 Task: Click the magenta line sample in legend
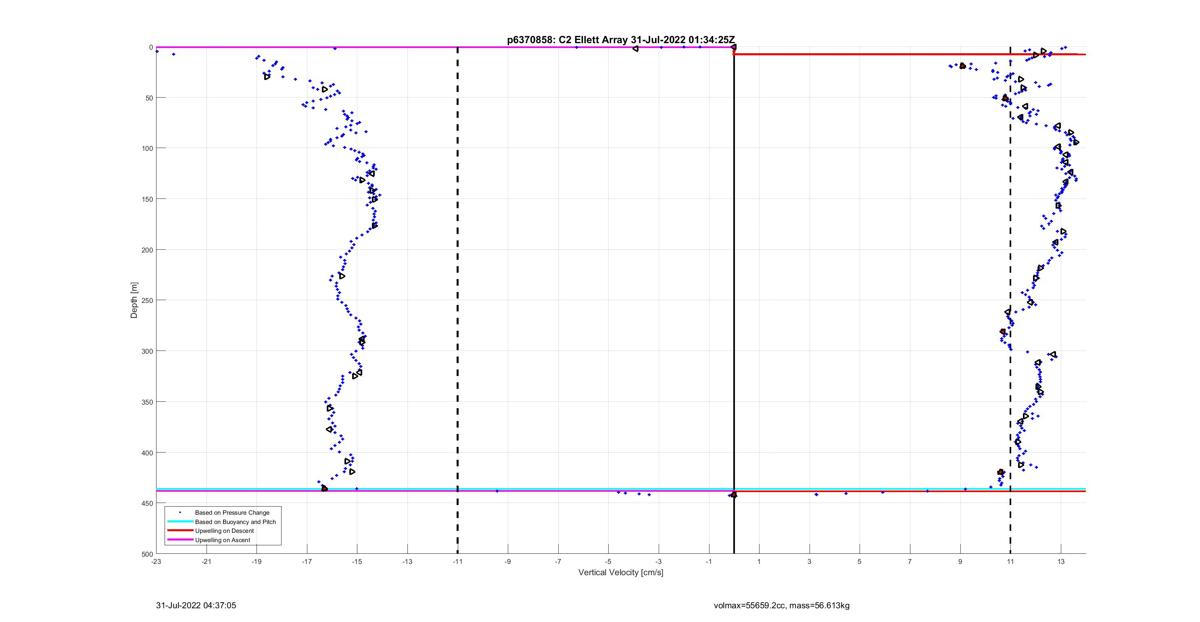179,540
